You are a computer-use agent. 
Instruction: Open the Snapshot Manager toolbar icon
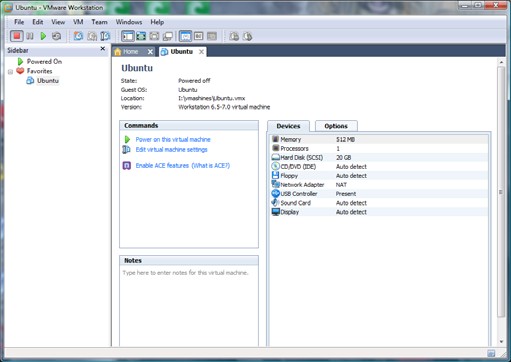pos(105,36)
